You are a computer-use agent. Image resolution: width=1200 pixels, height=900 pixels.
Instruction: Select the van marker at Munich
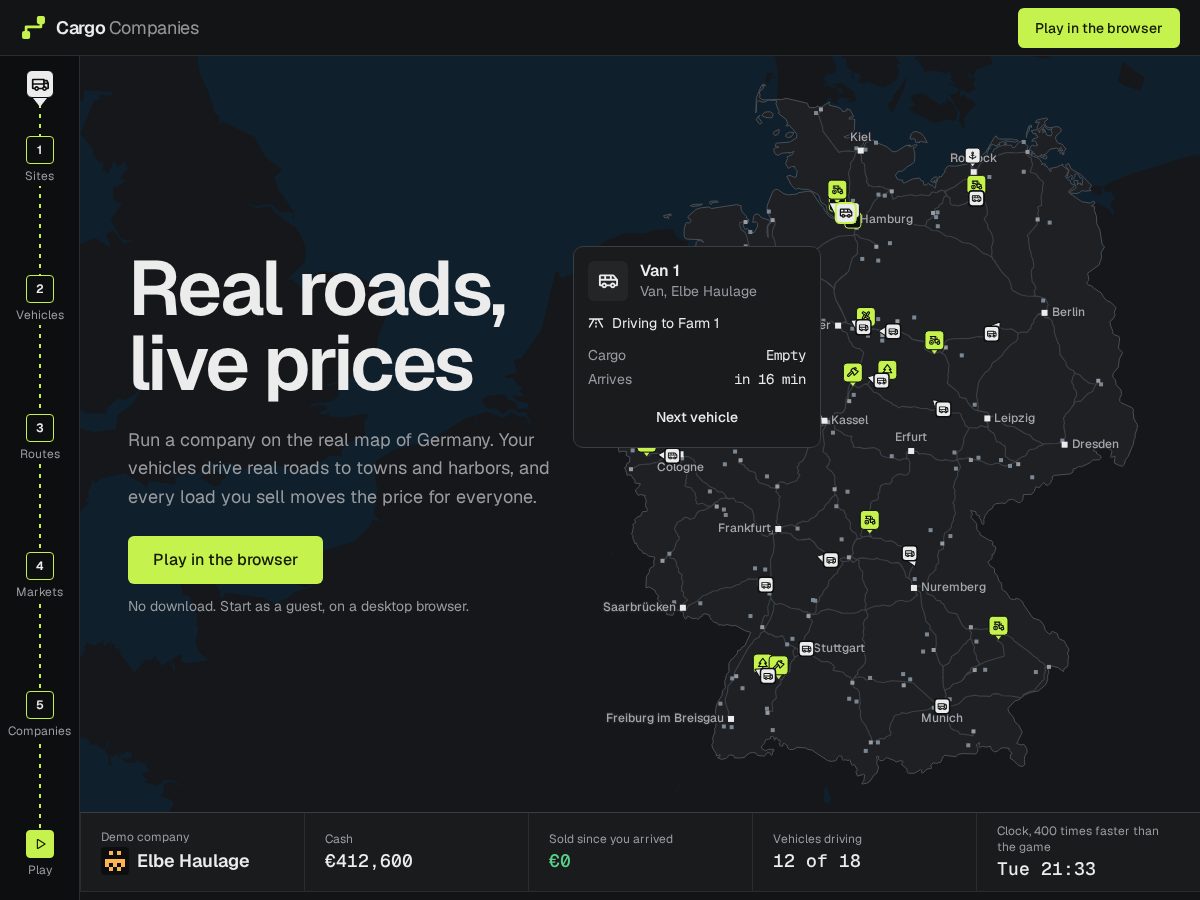tap(941, 706)
